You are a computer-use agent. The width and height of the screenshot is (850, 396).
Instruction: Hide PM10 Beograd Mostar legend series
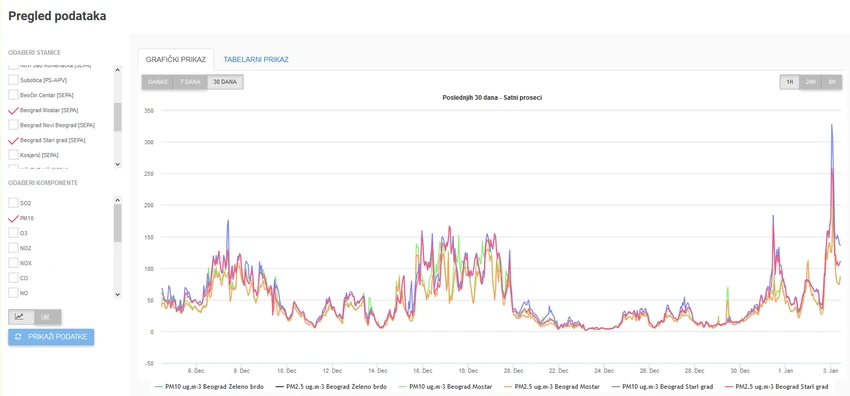[x=445, y=387]
